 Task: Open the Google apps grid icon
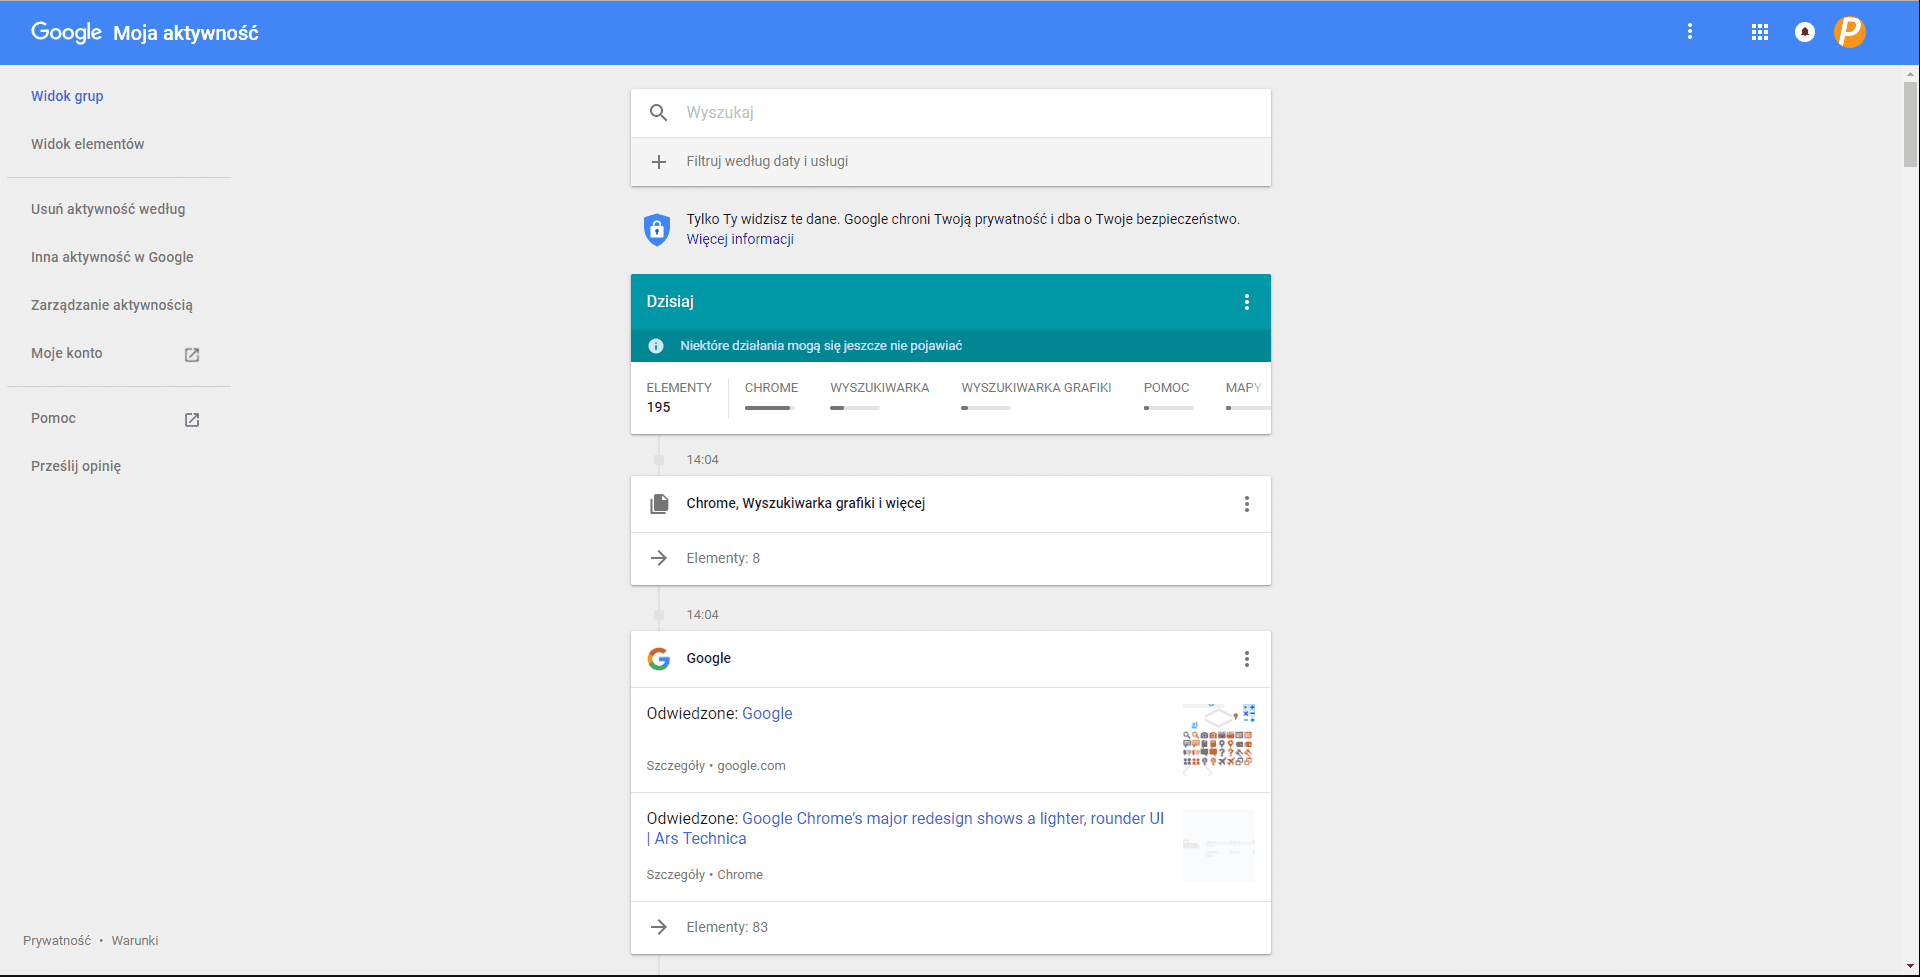tap(1760, 32)
